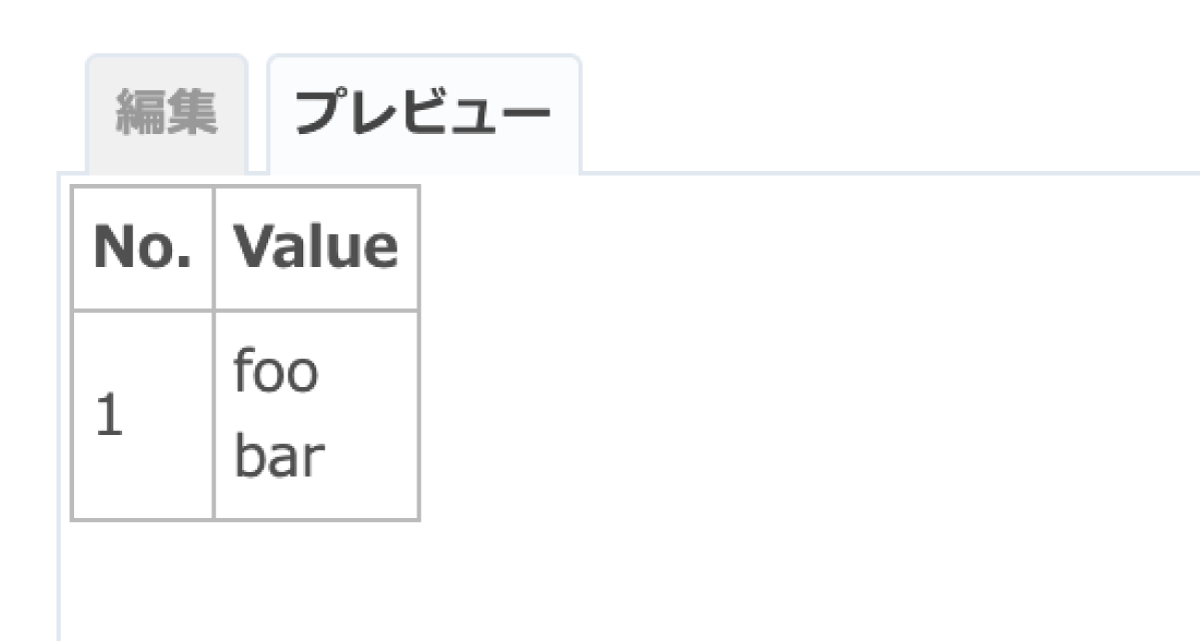Select the cell containing 1
This screenshot has height=641, width=1200.
(143, 415)
